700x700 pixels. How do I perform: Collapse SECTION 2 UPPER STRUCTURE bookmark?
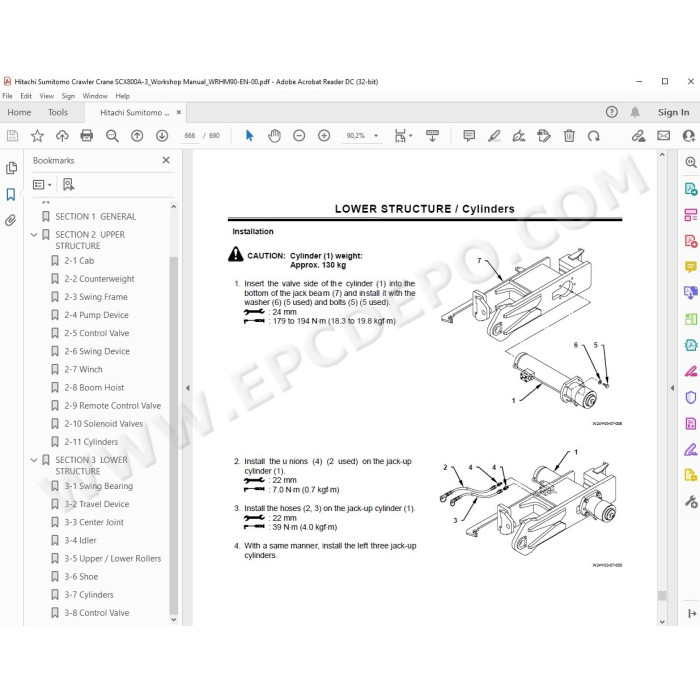(x=33, y=234)
